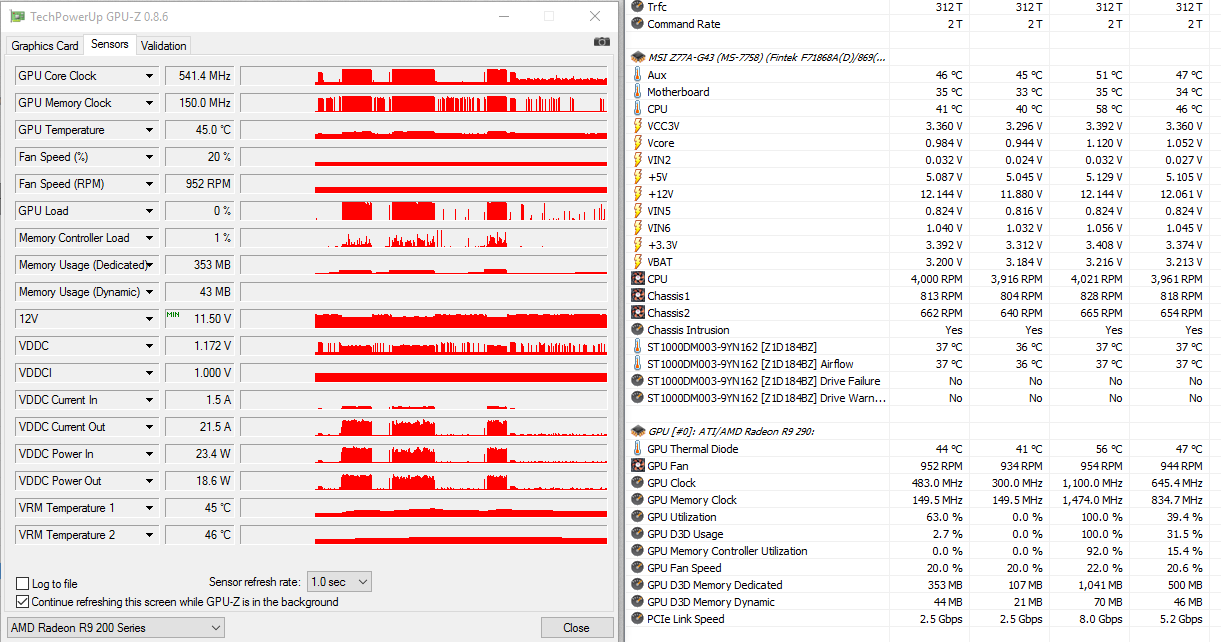Click the icon beside Command Rate
This screenshot has width=1221, height=642.
click(638, 24)
